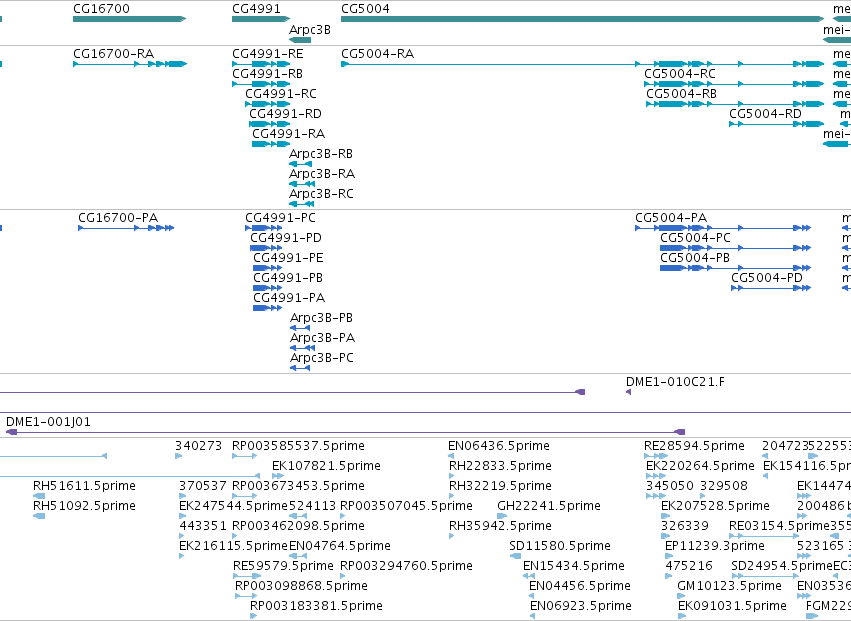Open EST 340273

tap(179, 456)
